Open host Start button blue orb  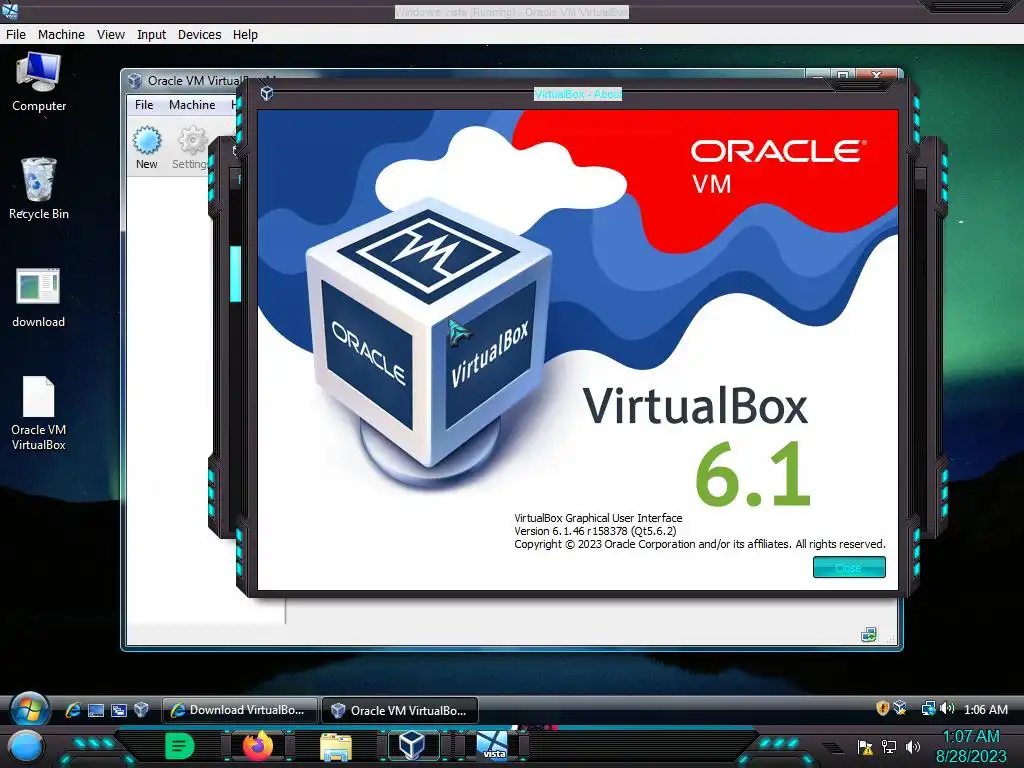point(26,747)
